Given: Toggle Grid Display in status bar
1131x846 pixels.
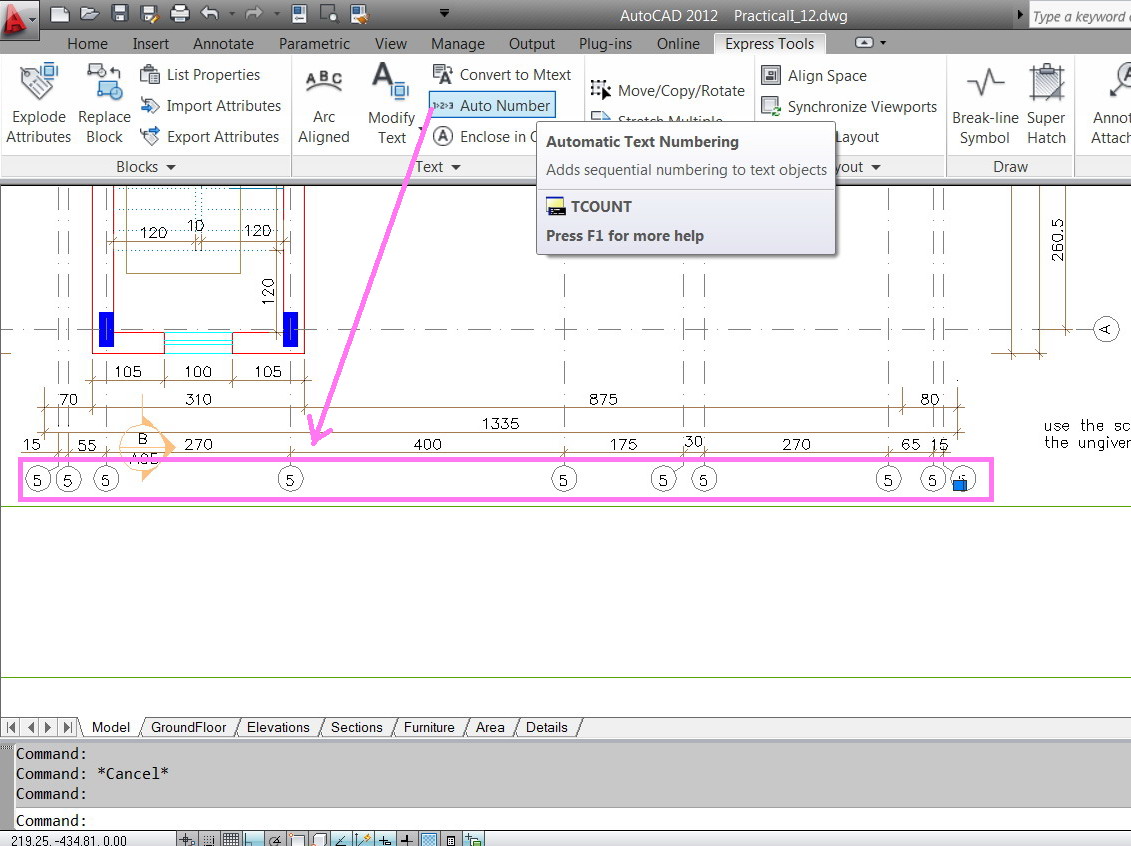Looking at the screenshot, I should tap(231, 839).
